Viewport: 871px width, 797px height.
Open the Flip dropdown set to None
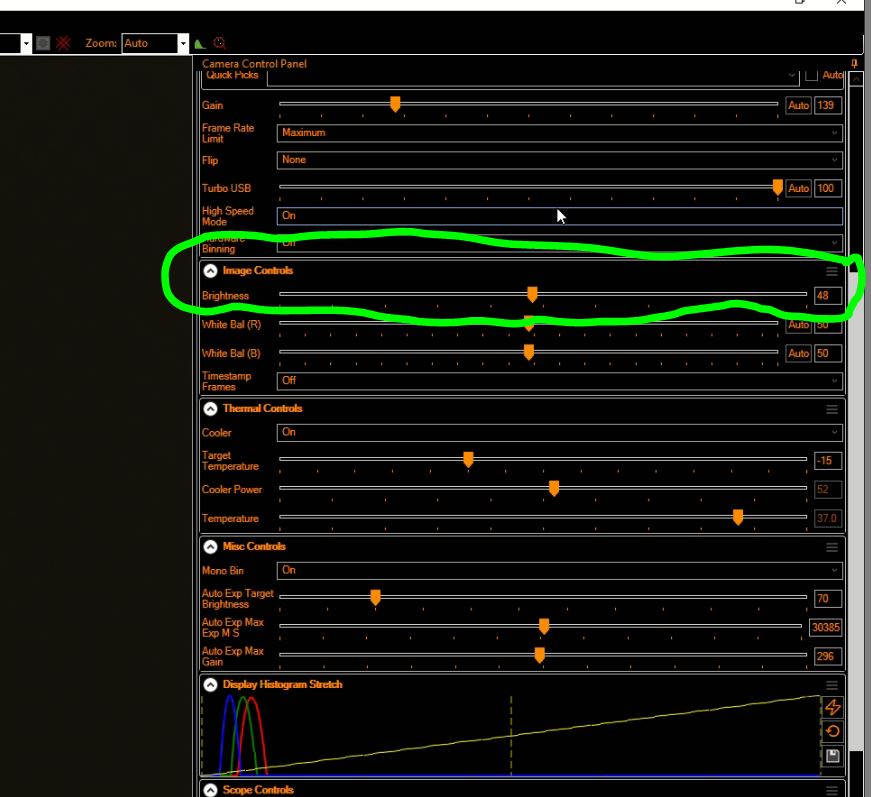coord(558,160)
